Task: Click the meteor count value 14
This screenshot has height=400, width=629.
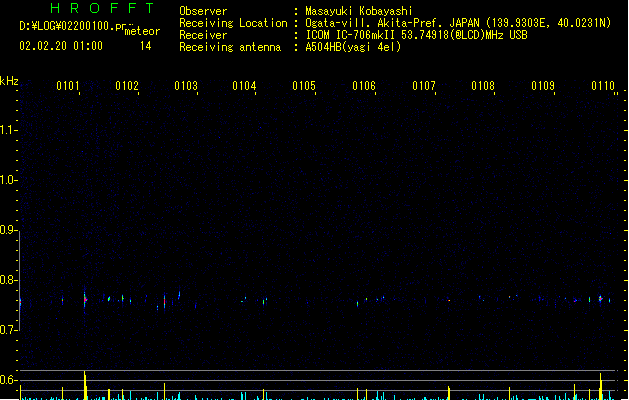Action: coord(146,46)
